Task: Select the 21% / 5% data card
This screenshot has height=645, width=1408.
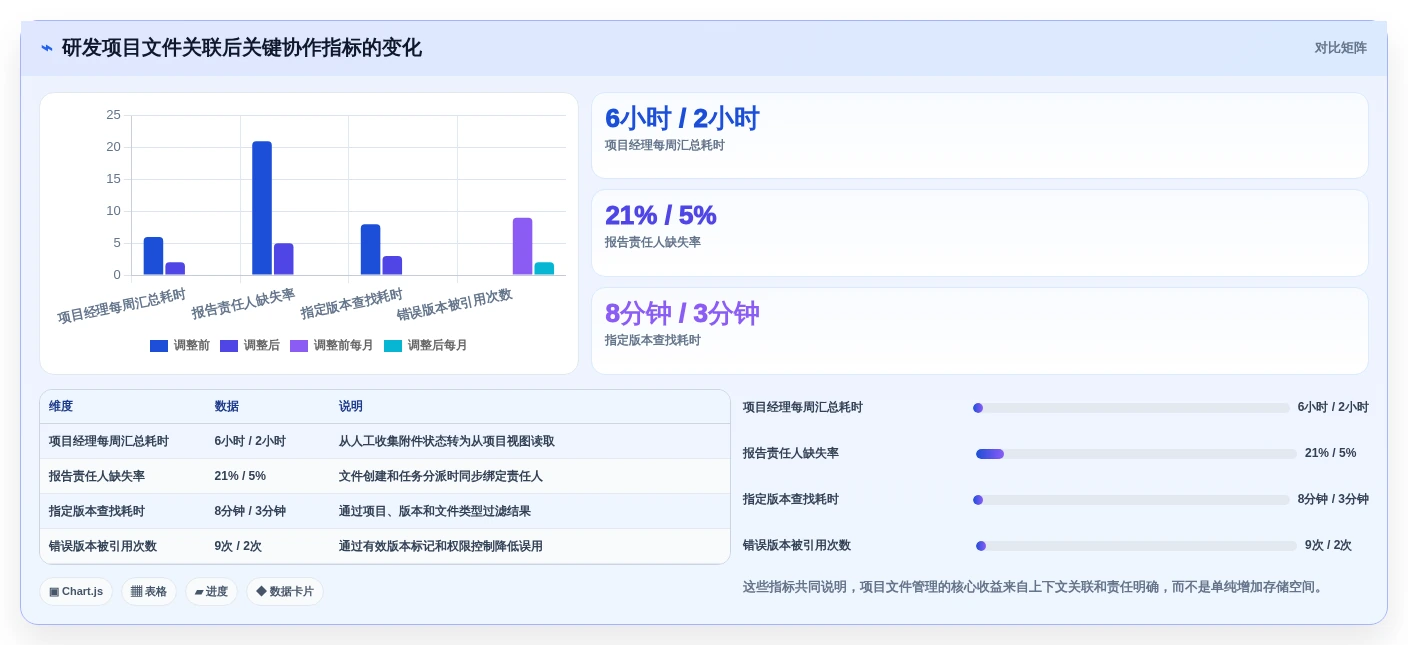Action: [x=979, y=233]
